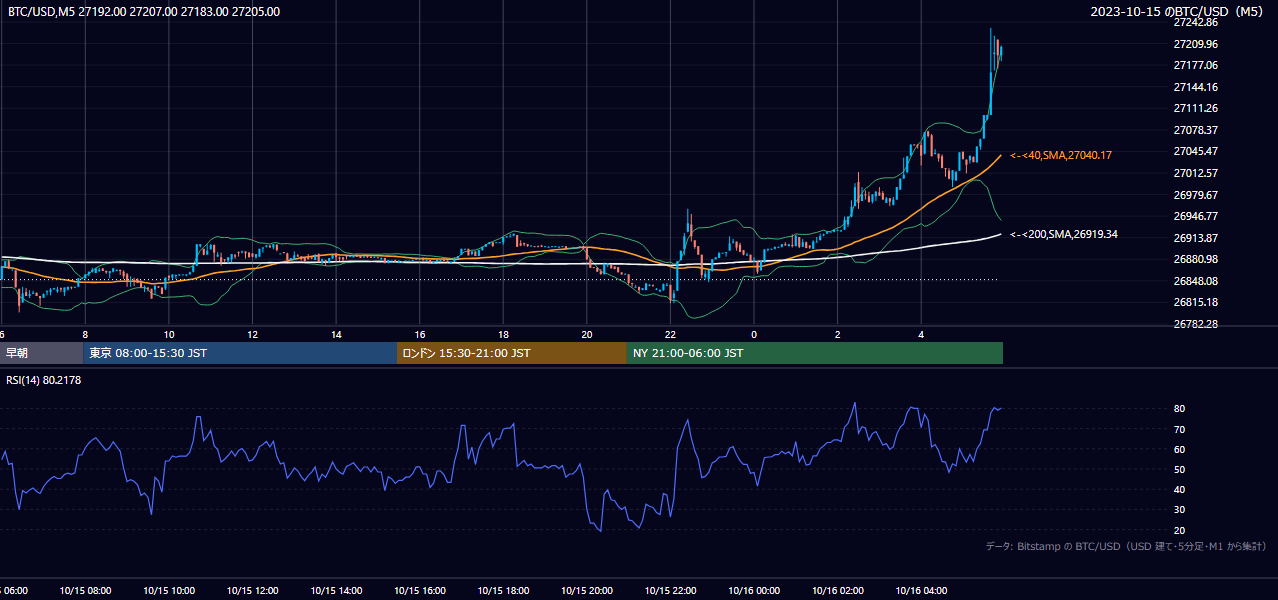Click the 10/16 00:00 time label
This screenshot has height=600, width=1278.
[x=754, y=591]
